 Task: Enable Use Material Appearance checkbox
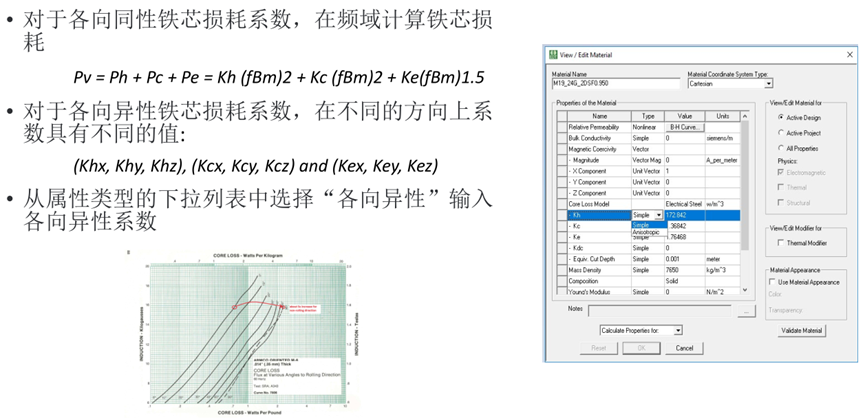pyautogui.click(x=772, y=282)
